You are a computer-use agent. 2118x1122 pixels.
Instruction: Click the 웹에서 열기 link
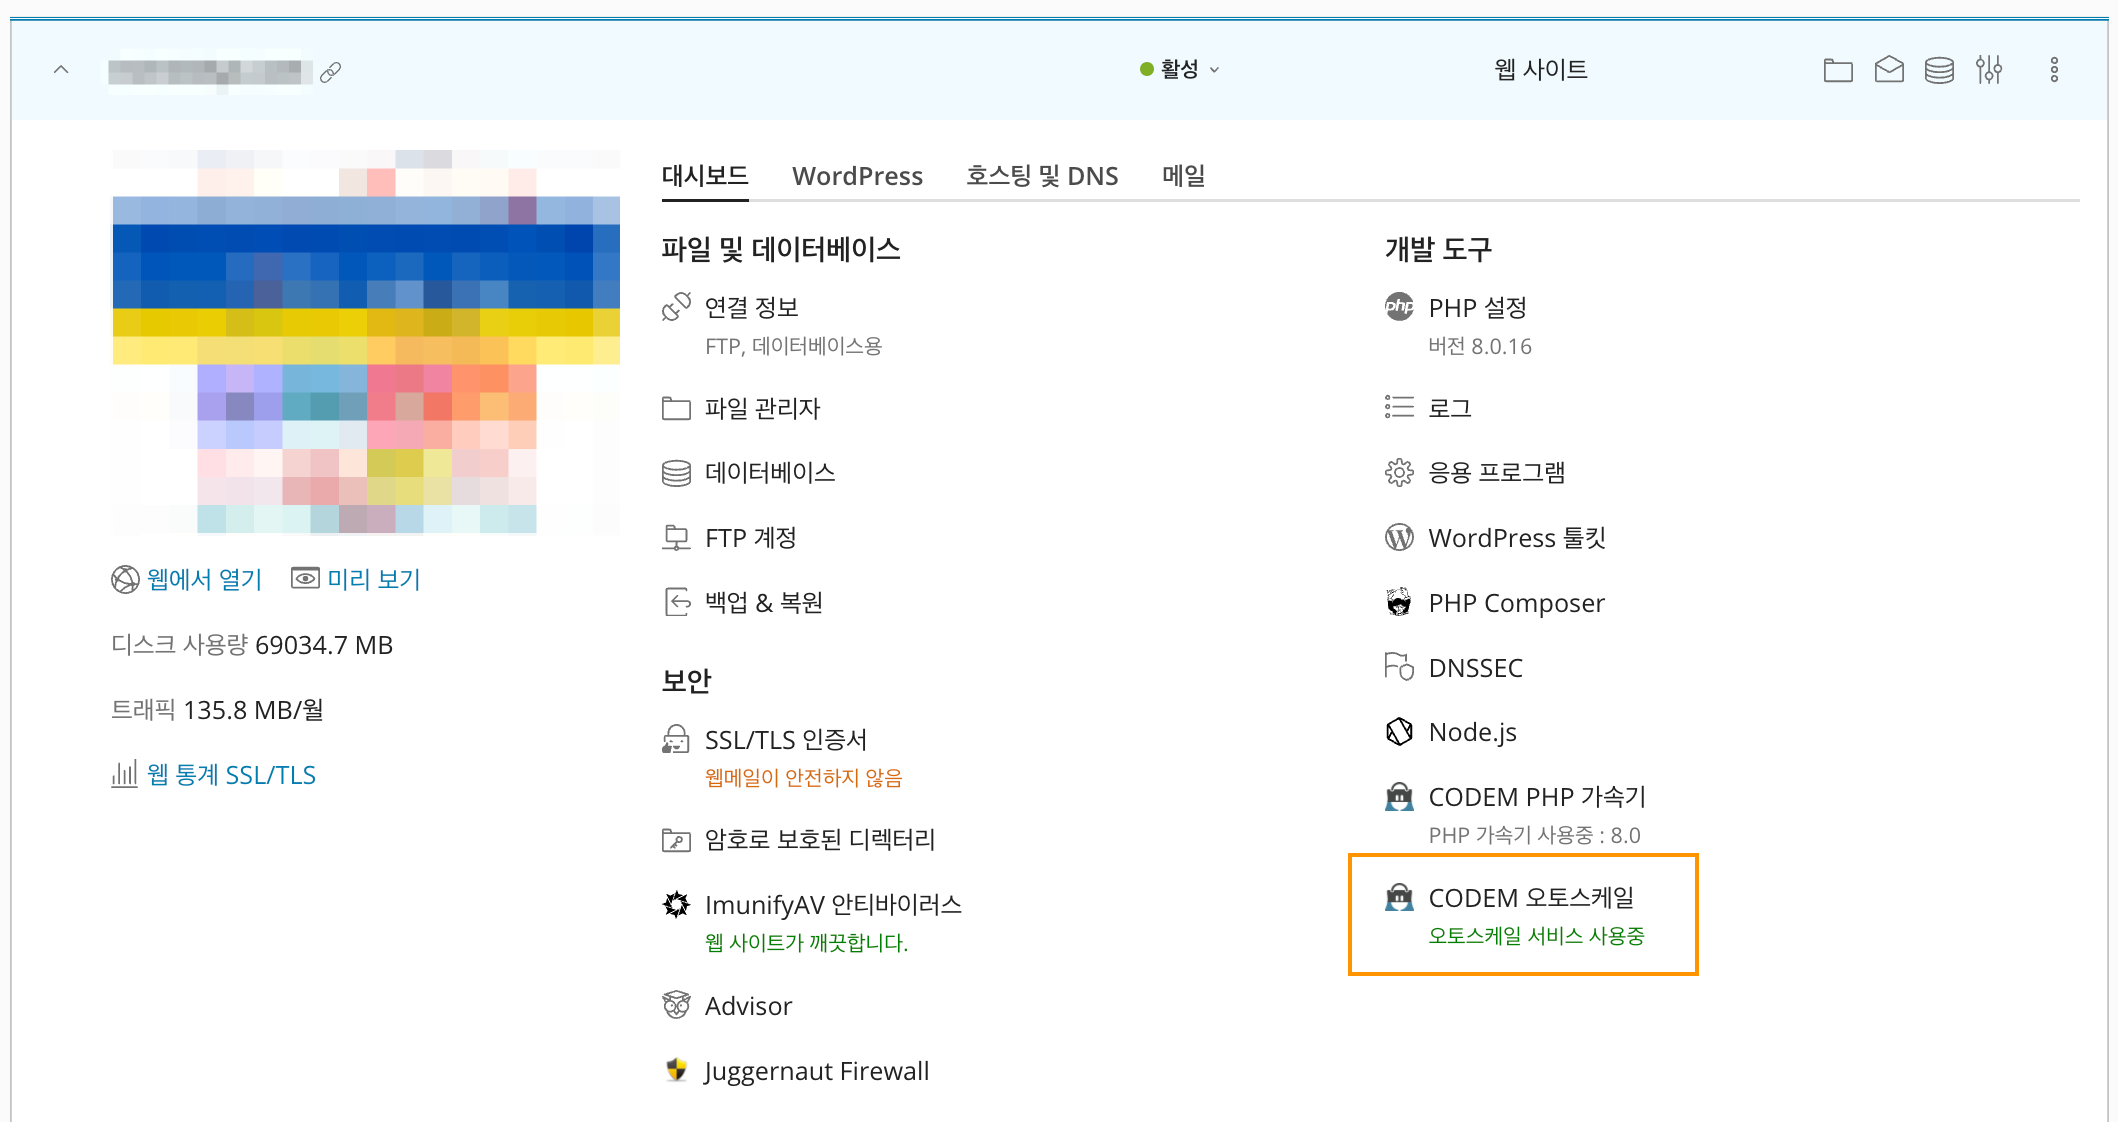tap(204, 579)
